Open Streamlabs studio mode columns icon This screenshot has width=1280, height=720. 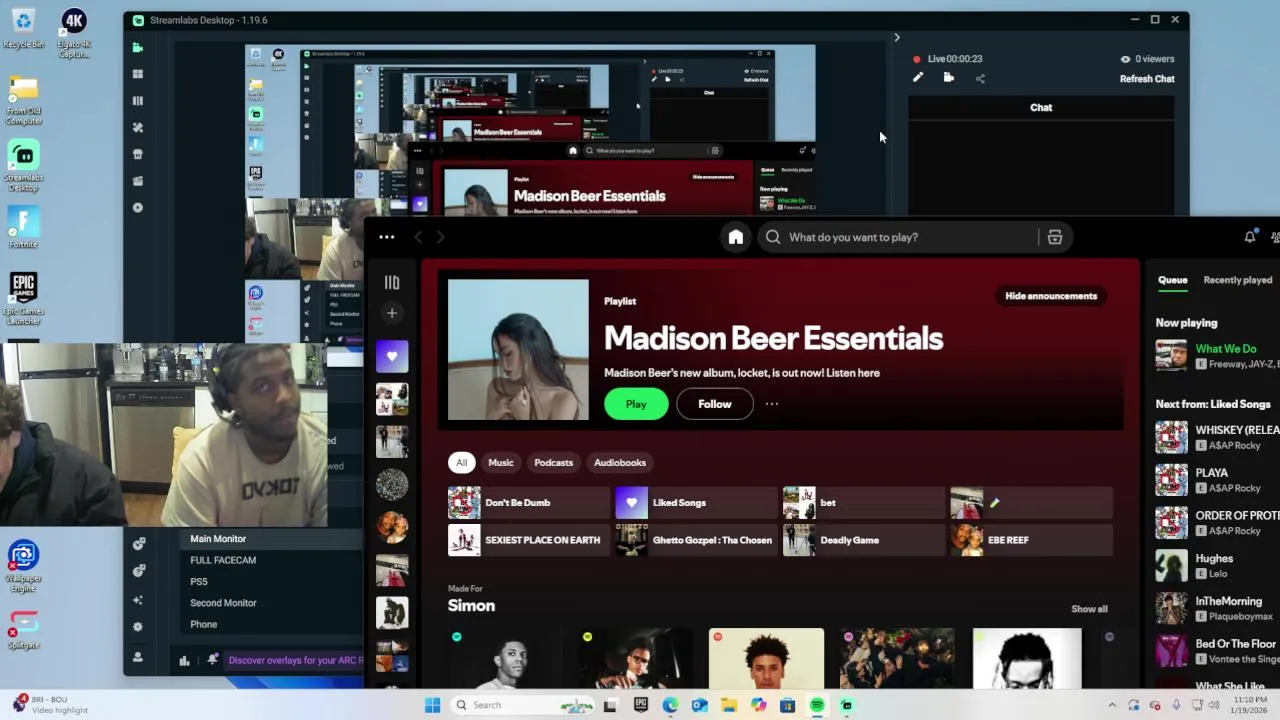(x=138, y=101)
